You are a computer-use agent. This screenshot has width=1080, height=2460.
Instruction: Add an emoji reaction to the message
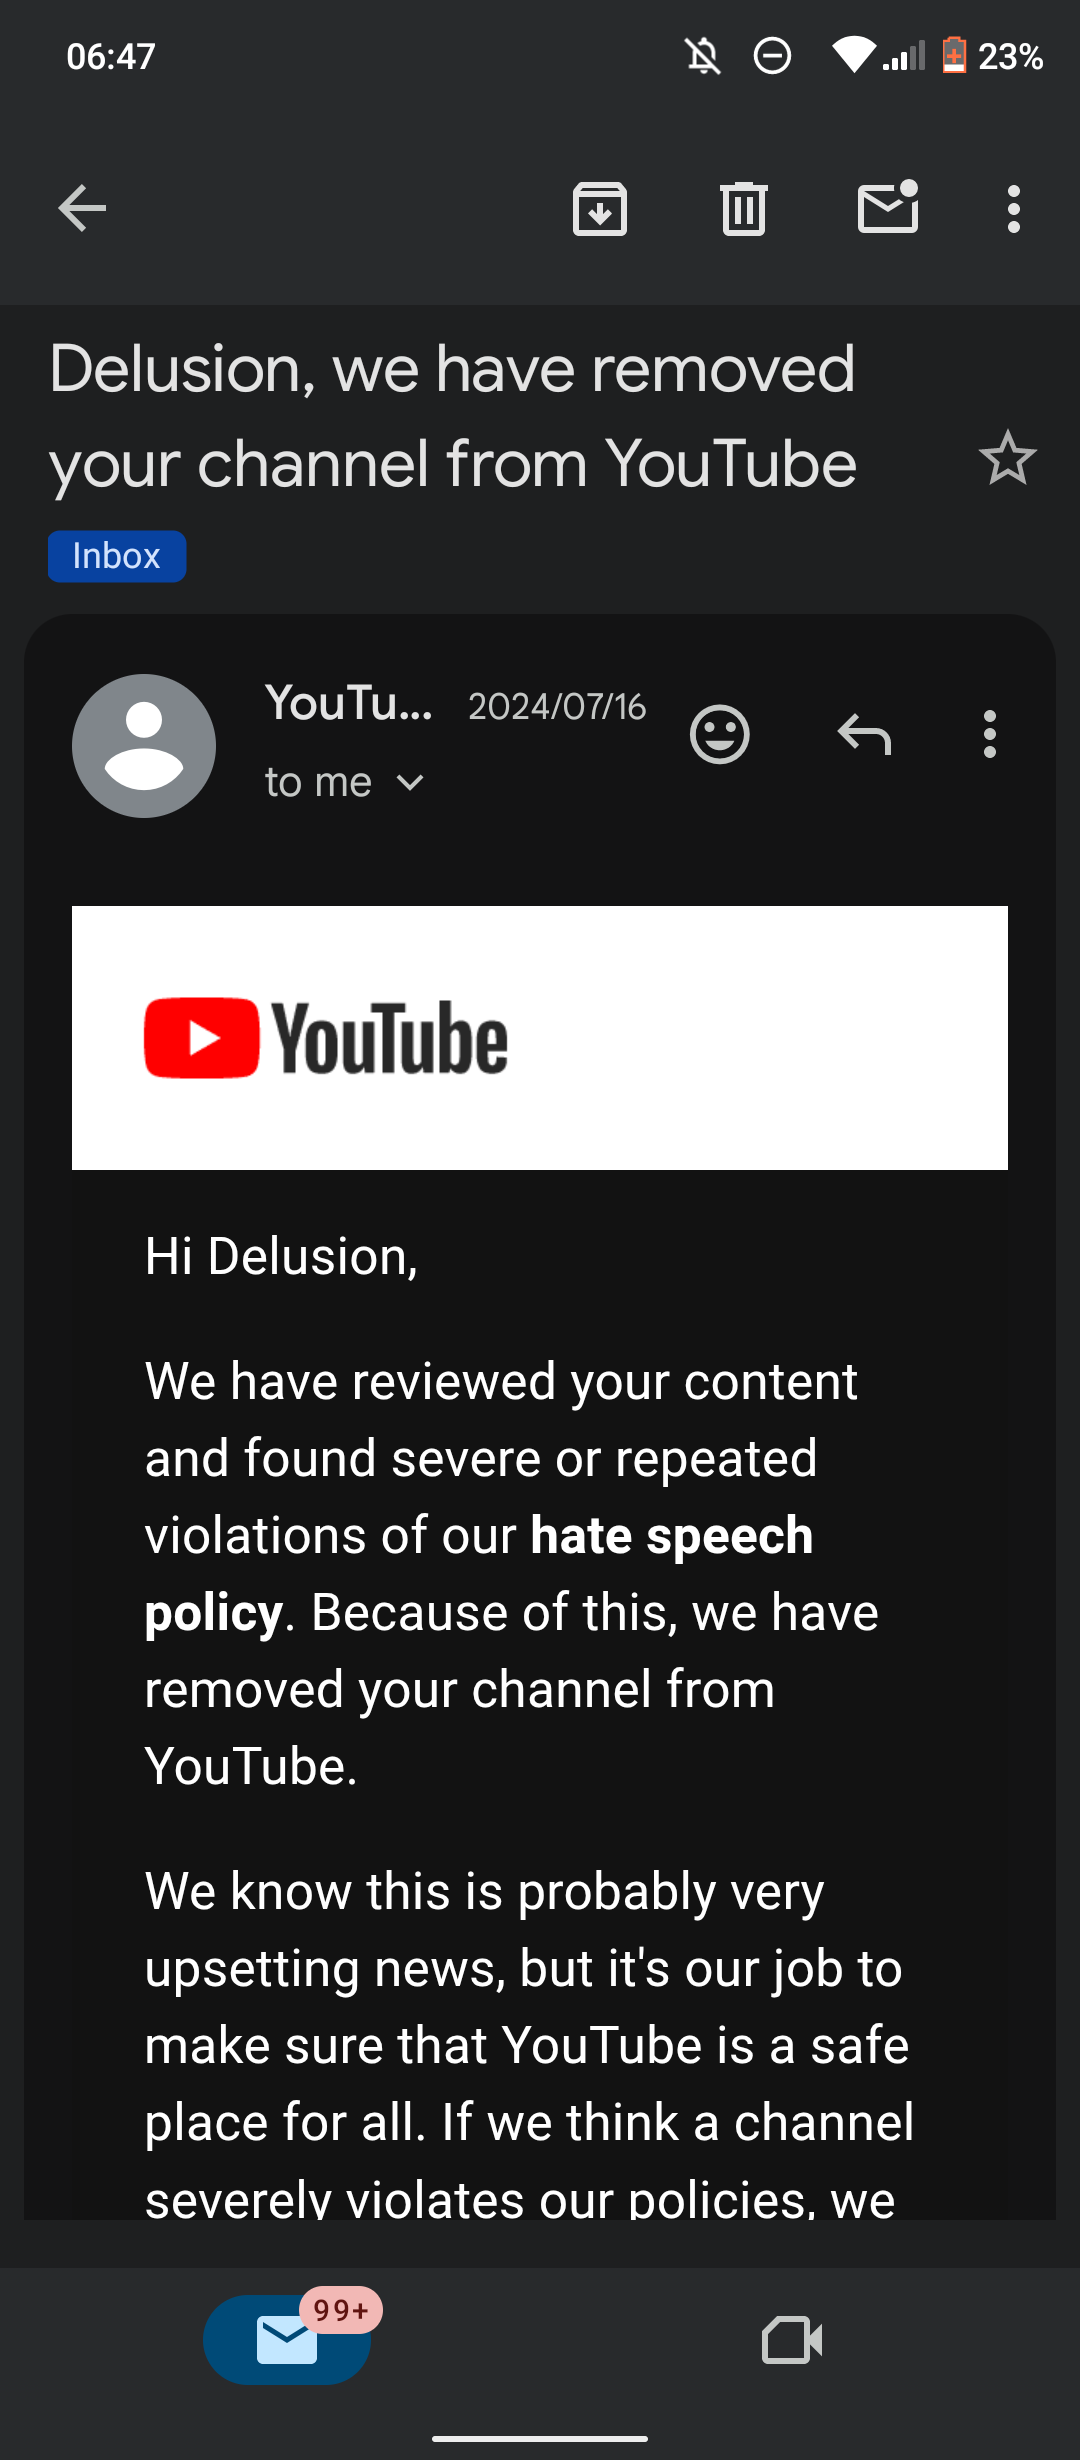click(720, 735)
